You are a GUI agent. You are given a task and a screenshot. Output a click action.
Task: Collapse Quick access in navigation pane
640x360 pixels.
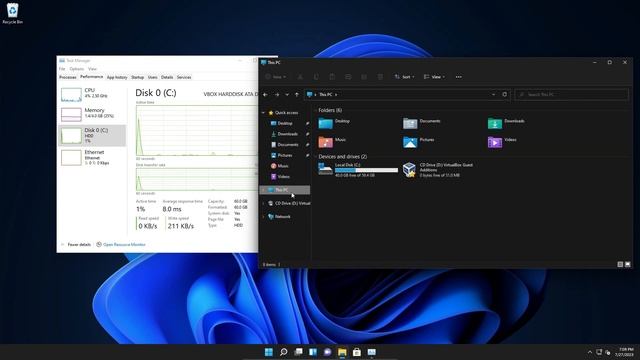tap(263, 113)
